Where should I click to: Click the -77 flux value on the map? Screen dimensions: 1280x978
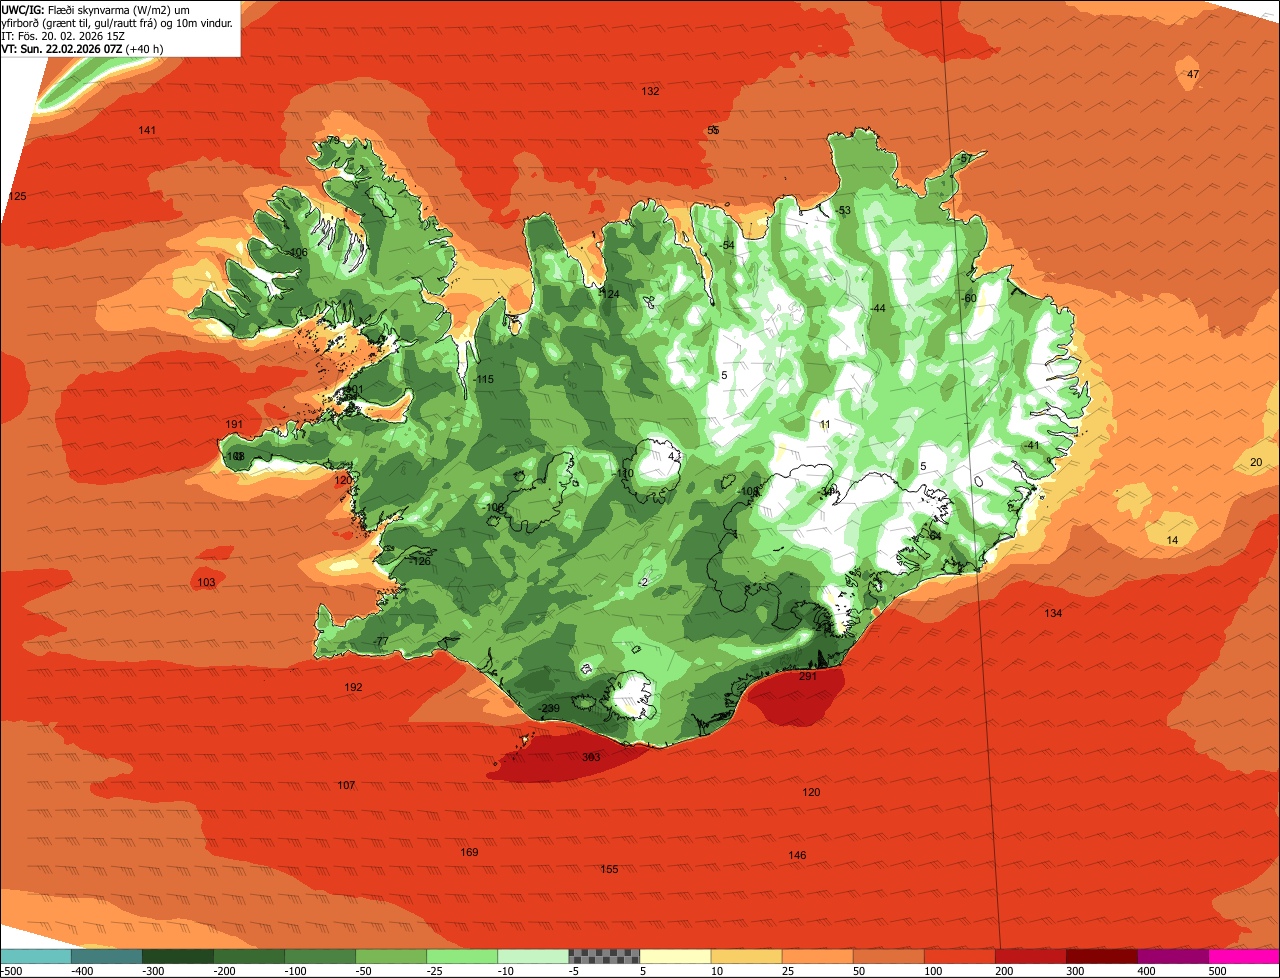[380, 641]
